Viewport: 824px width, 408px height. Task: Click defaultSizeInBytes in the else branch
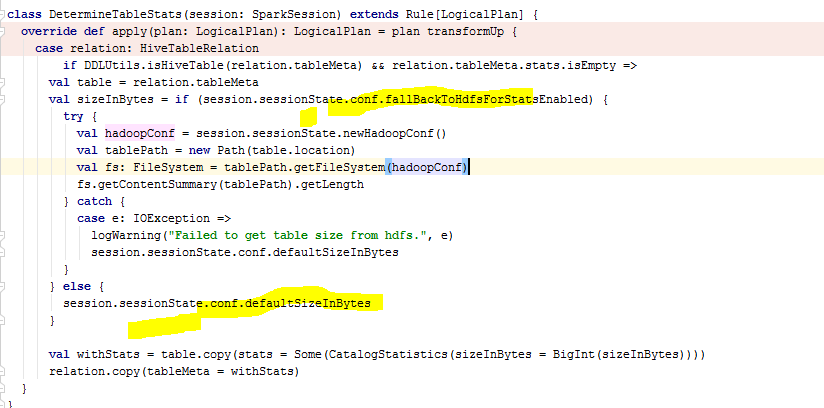pos(308,303)
